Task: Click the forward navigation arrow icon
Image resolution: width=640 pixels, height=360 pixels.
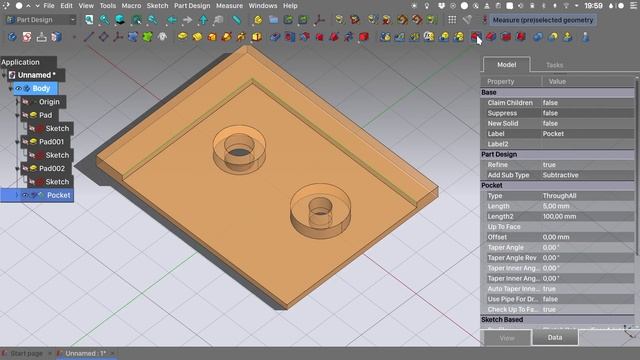Action: pos(187,20)
